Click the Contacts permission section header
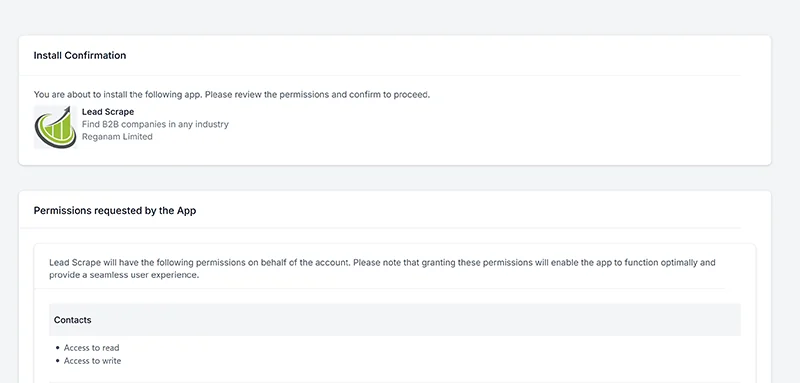The height and width of the screenshot is (383, 800). pyautogui.click(x=395, y=320)
